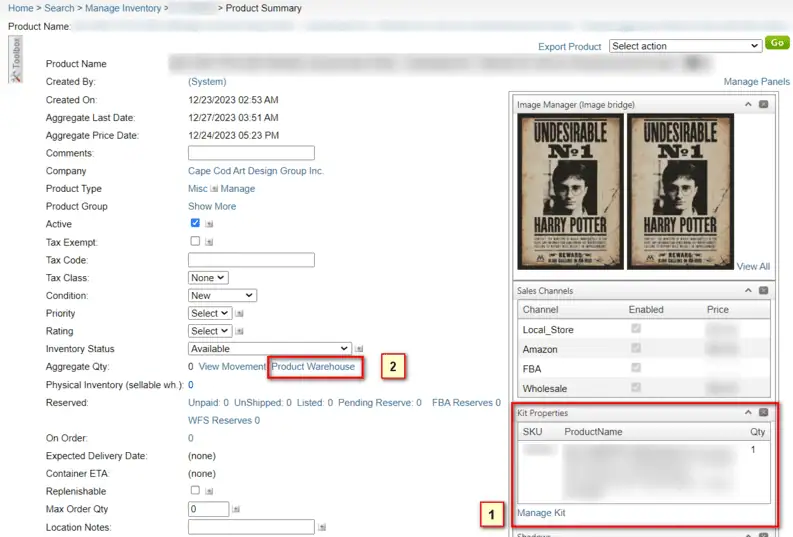Toggle the Replenishable checkbox
This screenshot has height=537, width=793.
tap(195, 490)
